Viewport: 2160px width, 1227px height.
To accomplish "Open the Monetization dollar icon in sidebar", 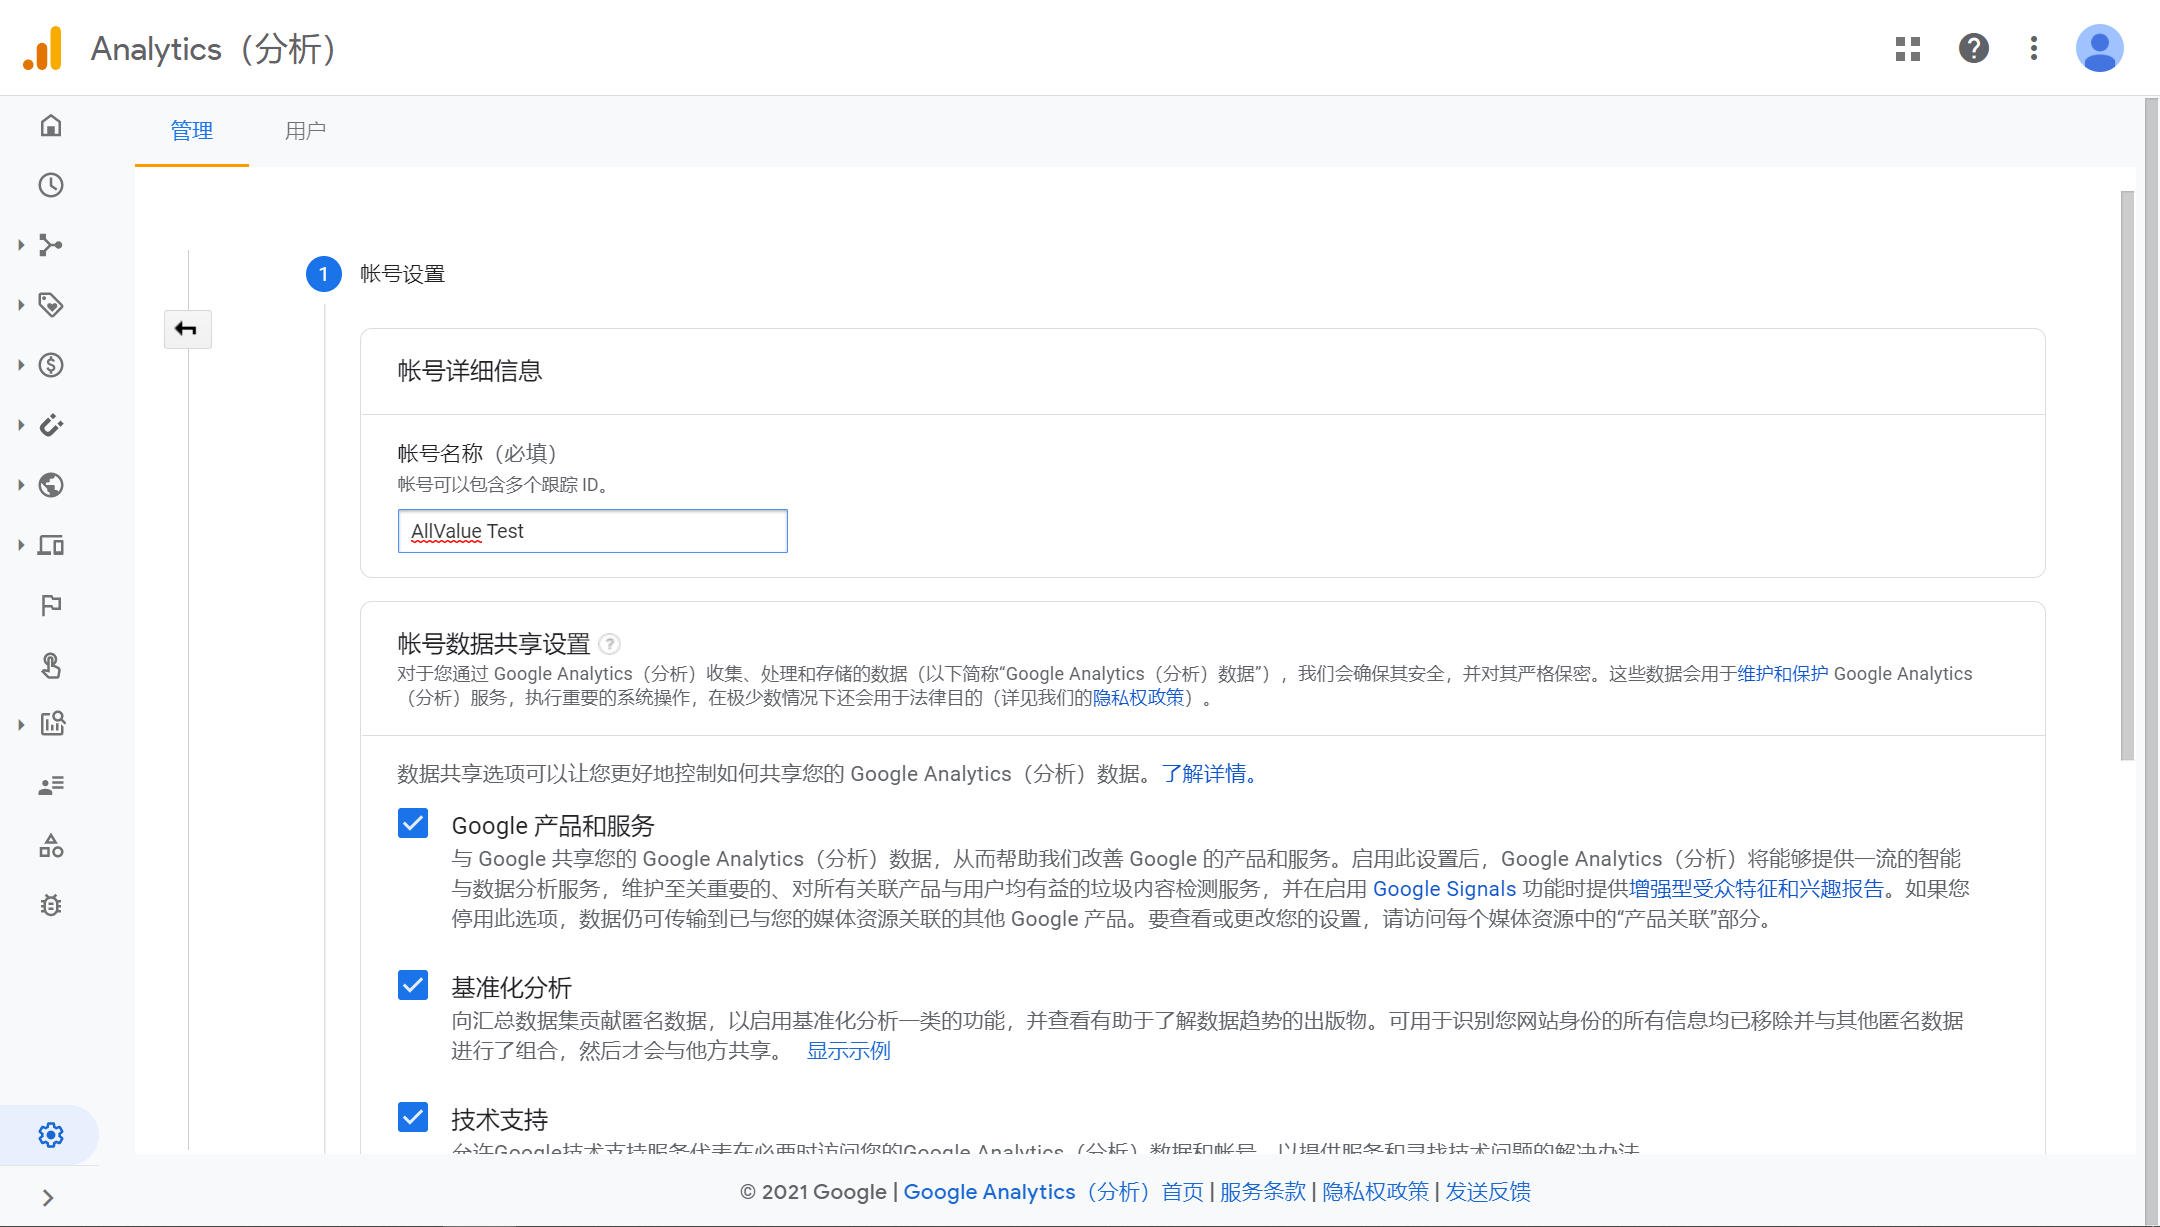I will (x=51, y=365).
